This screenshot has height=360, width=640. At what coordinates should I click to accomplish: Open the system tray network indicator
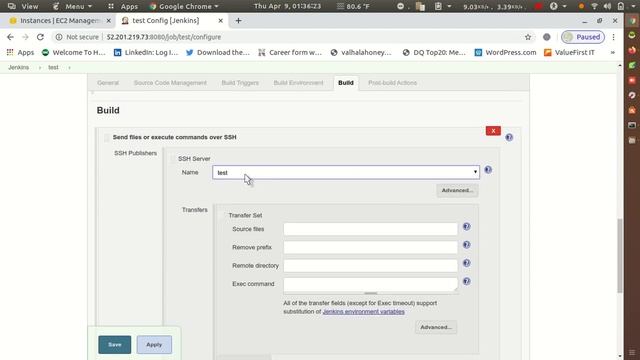point(594,6)
